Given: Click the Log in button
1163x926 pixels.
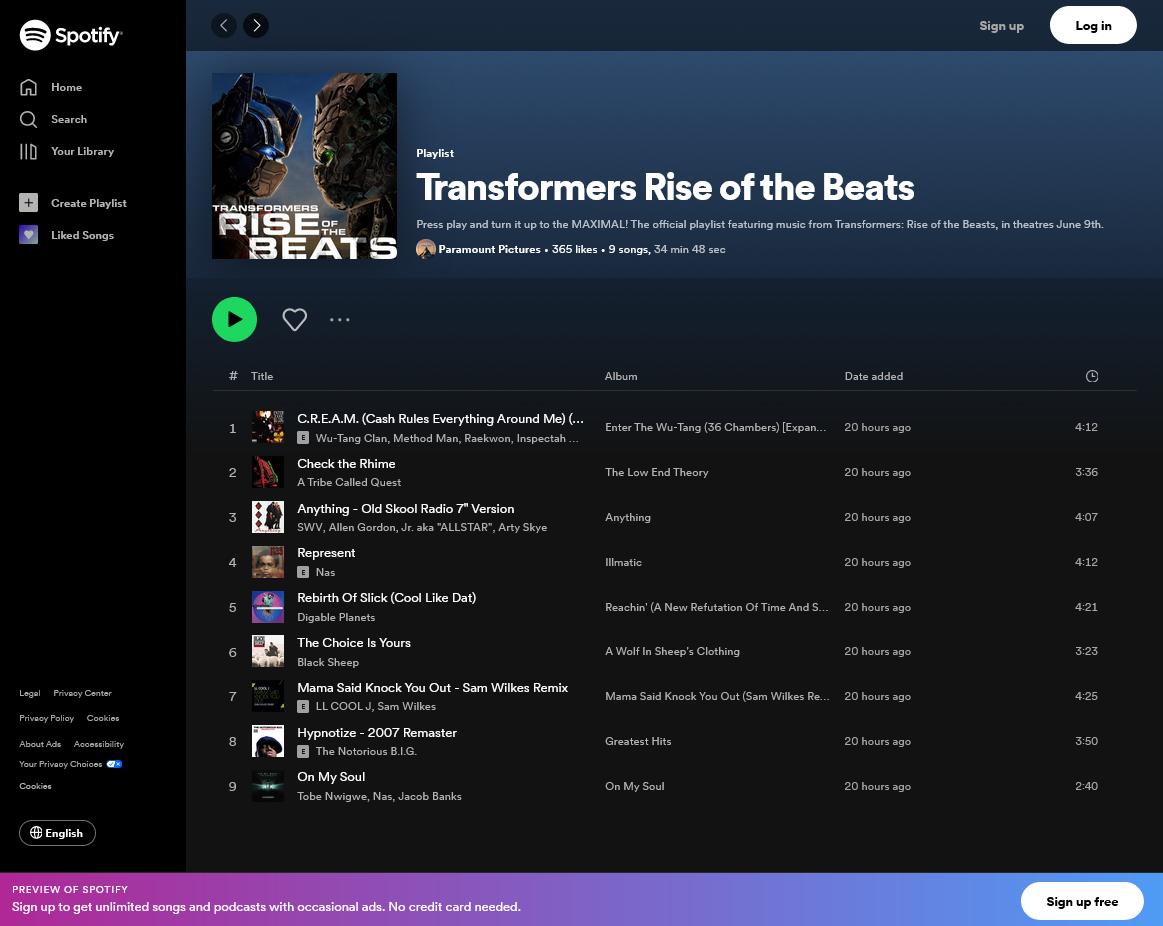Looking at the screenshot, I should tap(1093, 25).
